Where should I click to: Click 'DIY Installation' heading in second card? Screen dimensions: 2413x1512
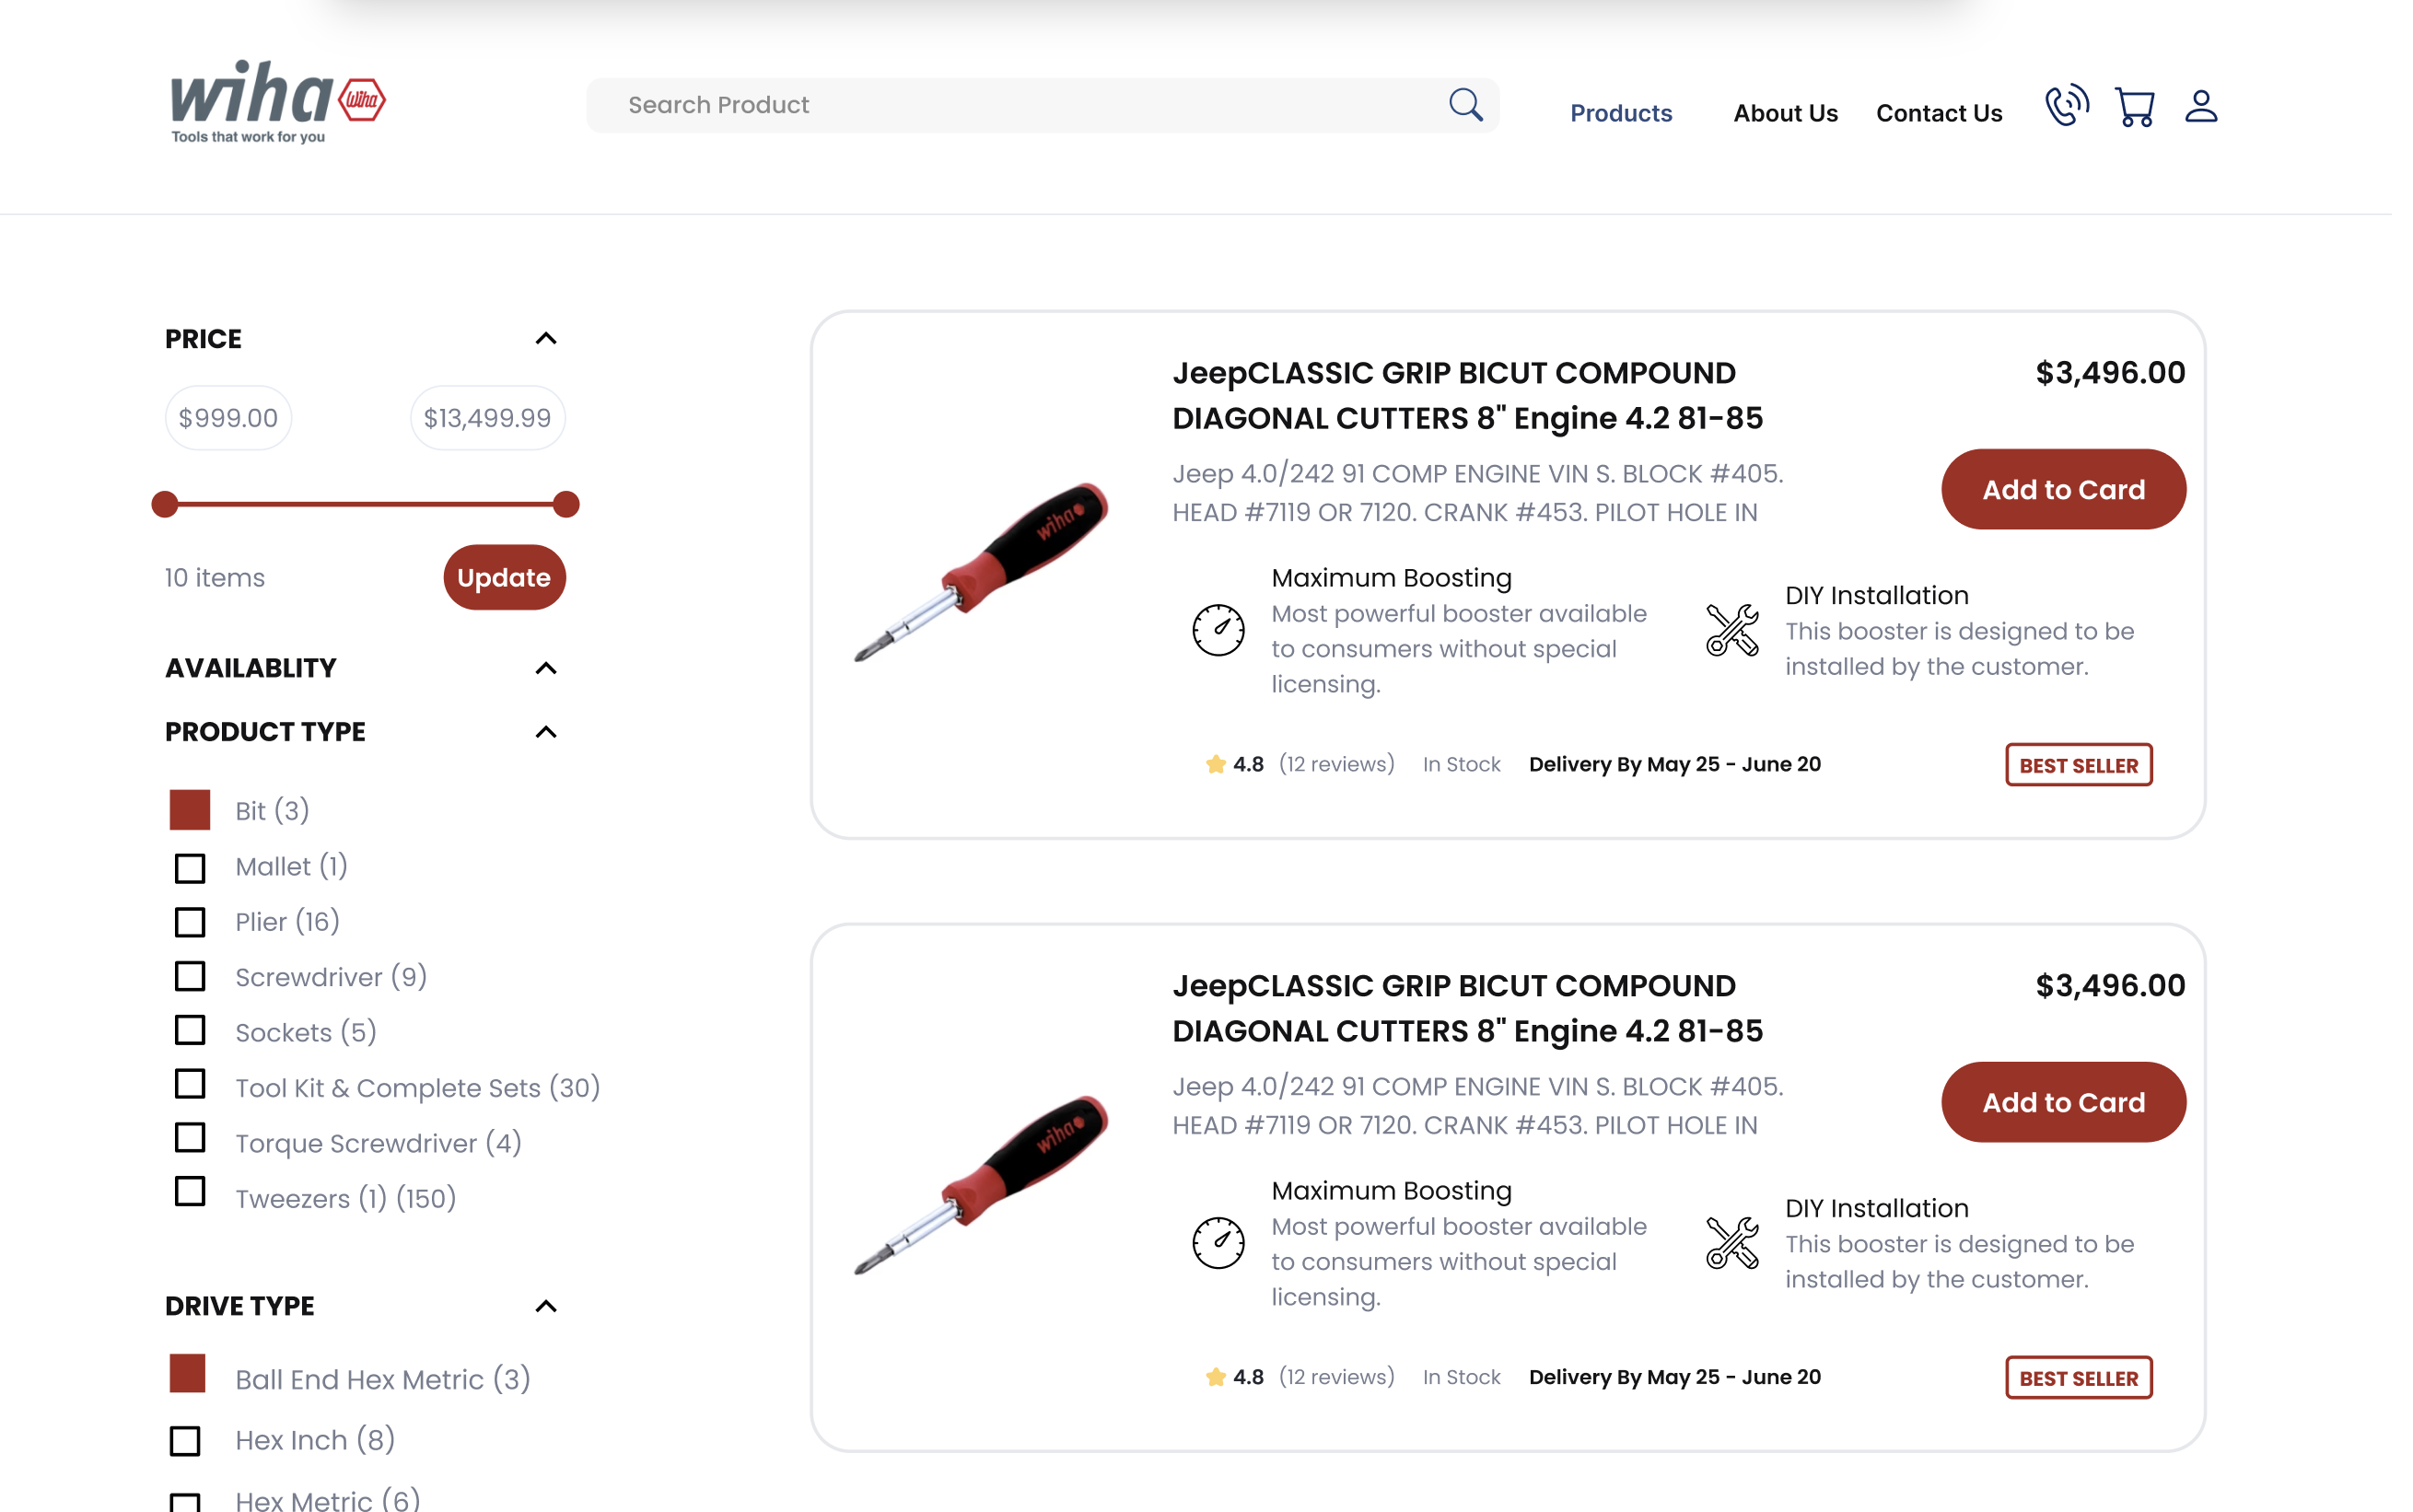[x=1876, y=1208]
